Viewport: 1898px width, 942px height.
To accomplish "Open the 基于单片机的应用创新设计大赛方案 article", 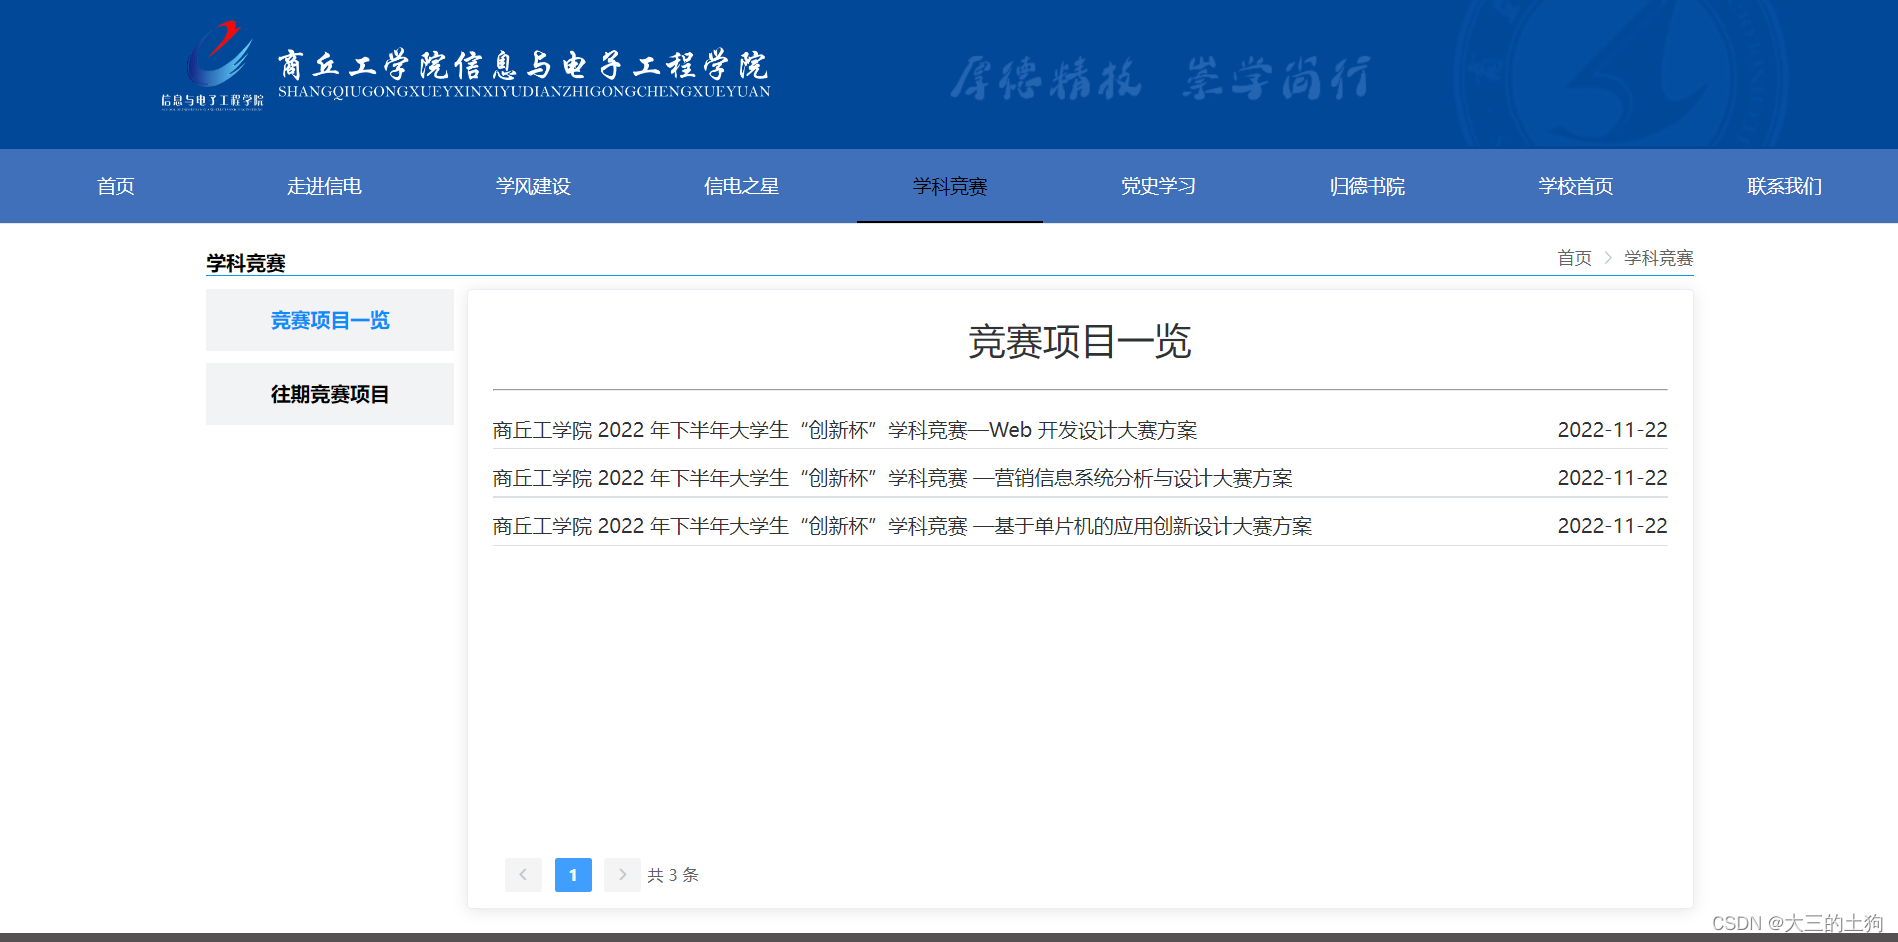I will pyautogui.click(x=902, y=525).
